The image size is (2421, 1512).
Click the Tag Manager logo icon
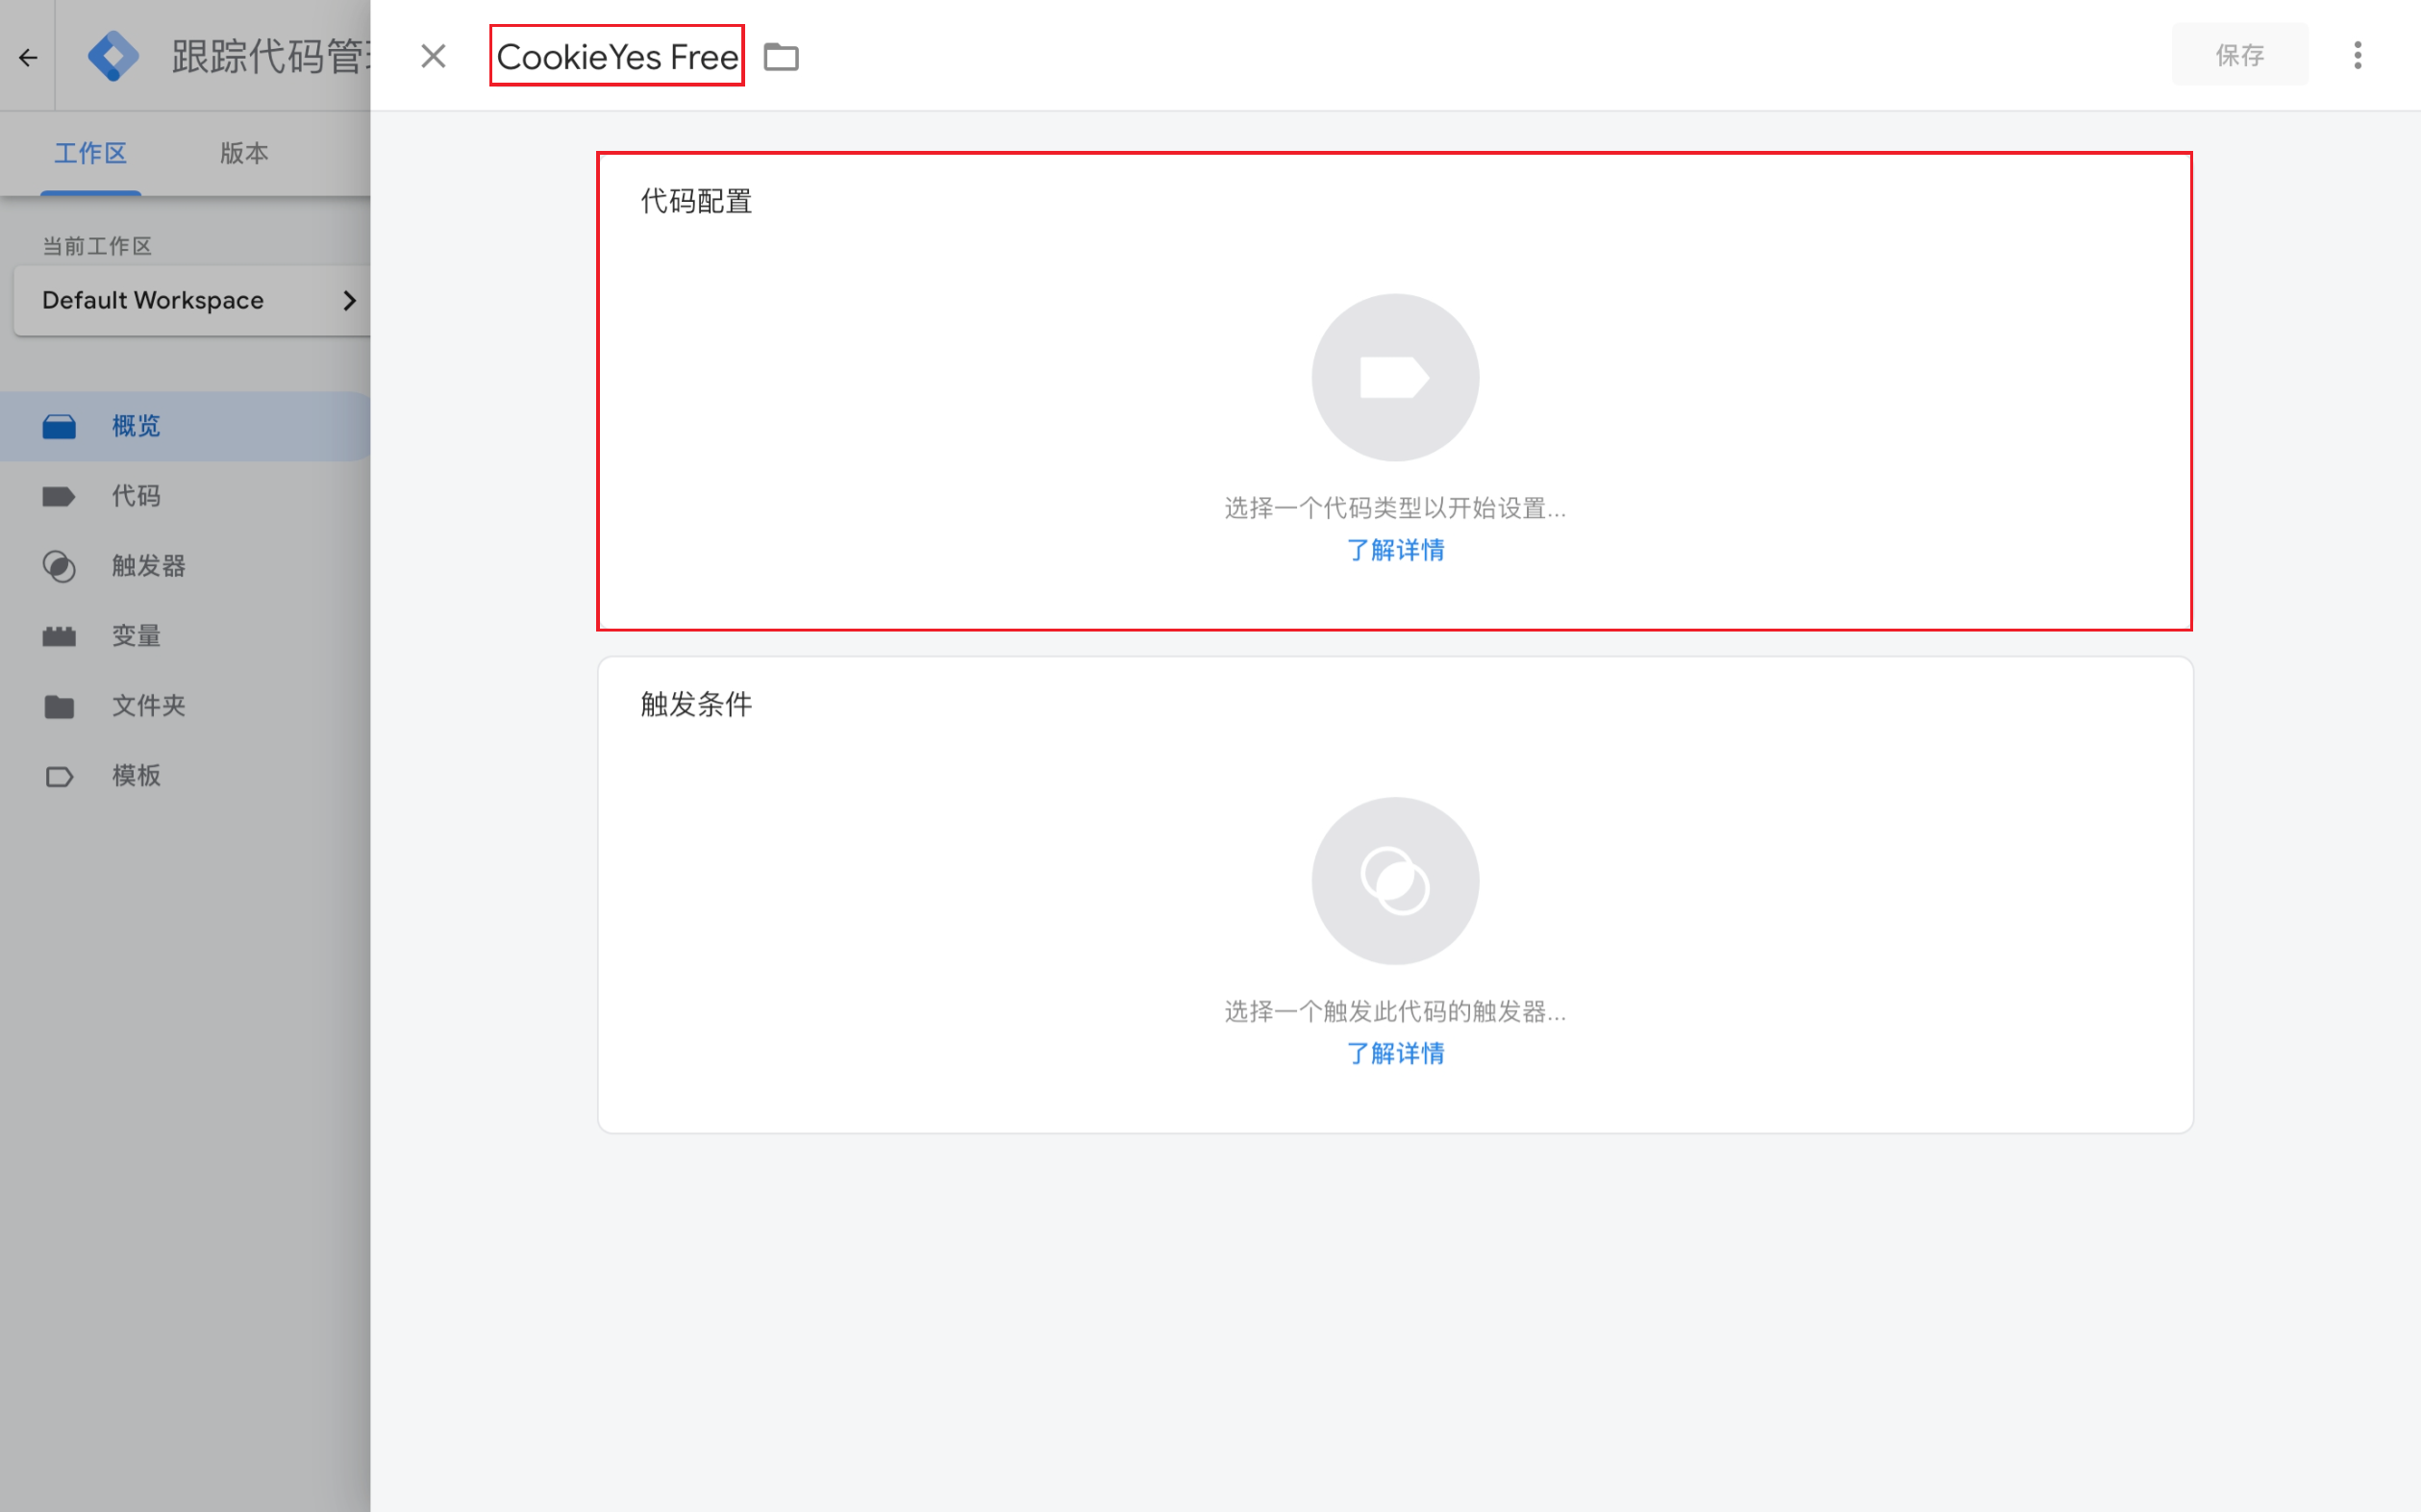[112, 56]
